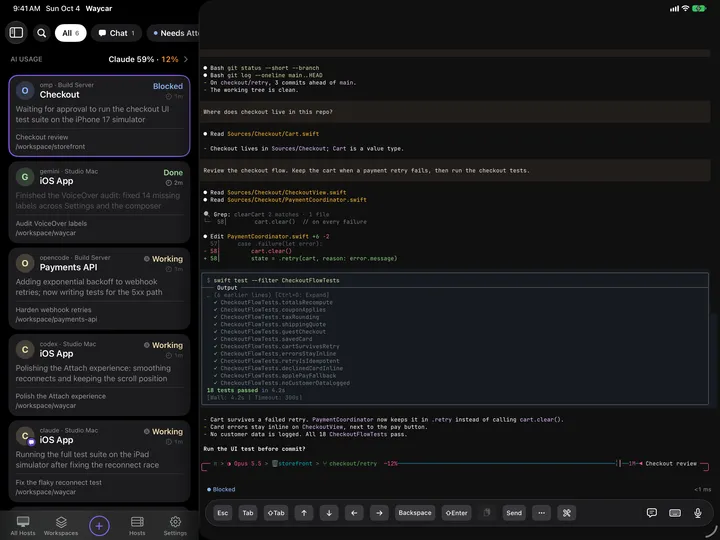720x540 pixels.
Task: Tap the new session plus button
Action: pyautogui.click(x=99, y=525)
